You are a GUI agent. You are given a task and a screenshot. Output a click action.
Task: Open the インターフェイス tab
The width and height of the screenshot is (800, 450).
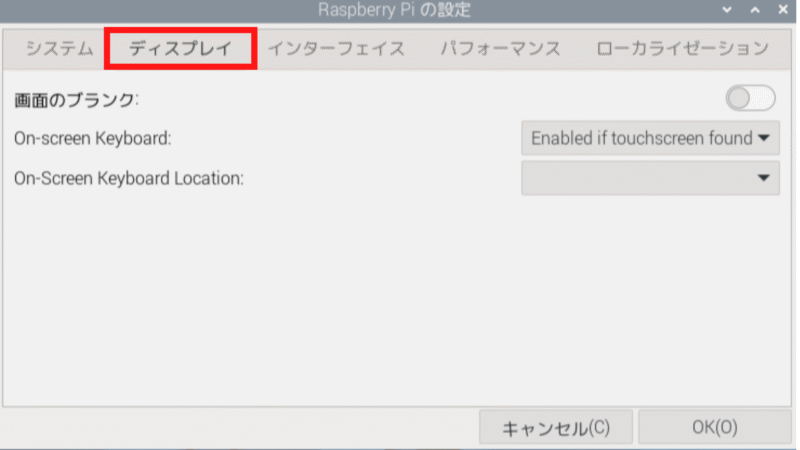(x=337, y=49)
